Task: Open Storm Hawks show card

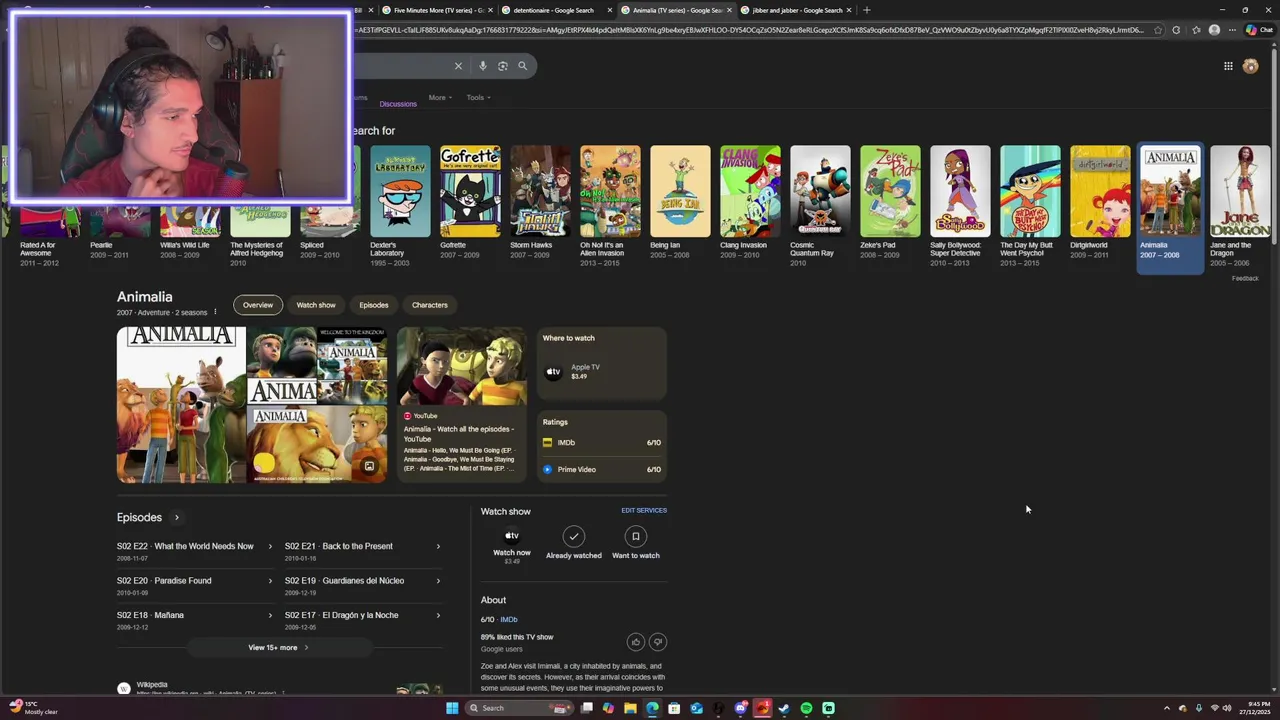Action: point(540,203)
